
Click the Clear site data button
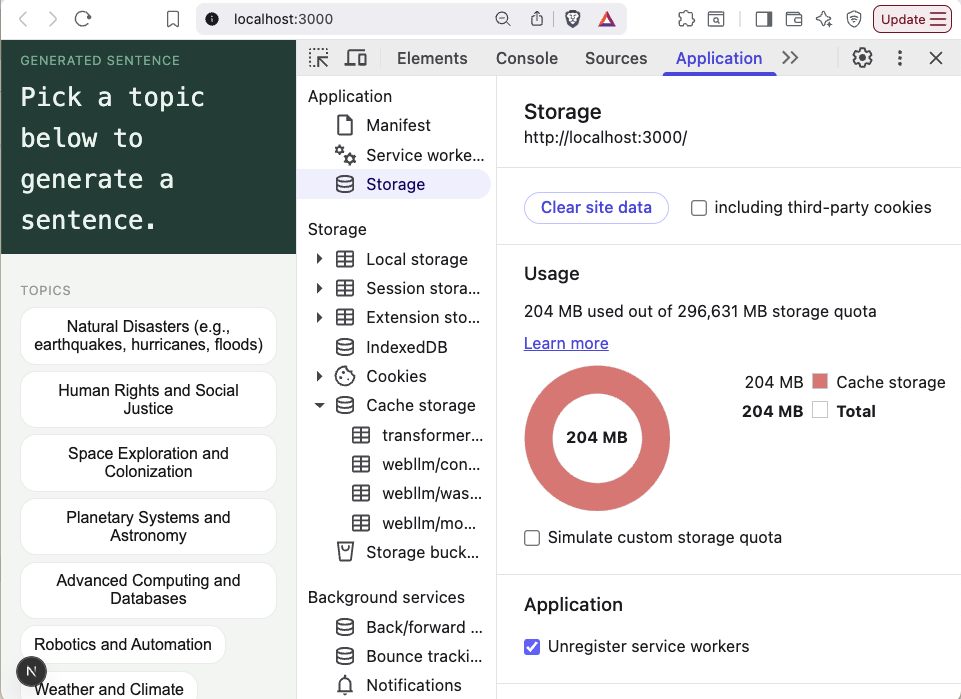[596, 208]
